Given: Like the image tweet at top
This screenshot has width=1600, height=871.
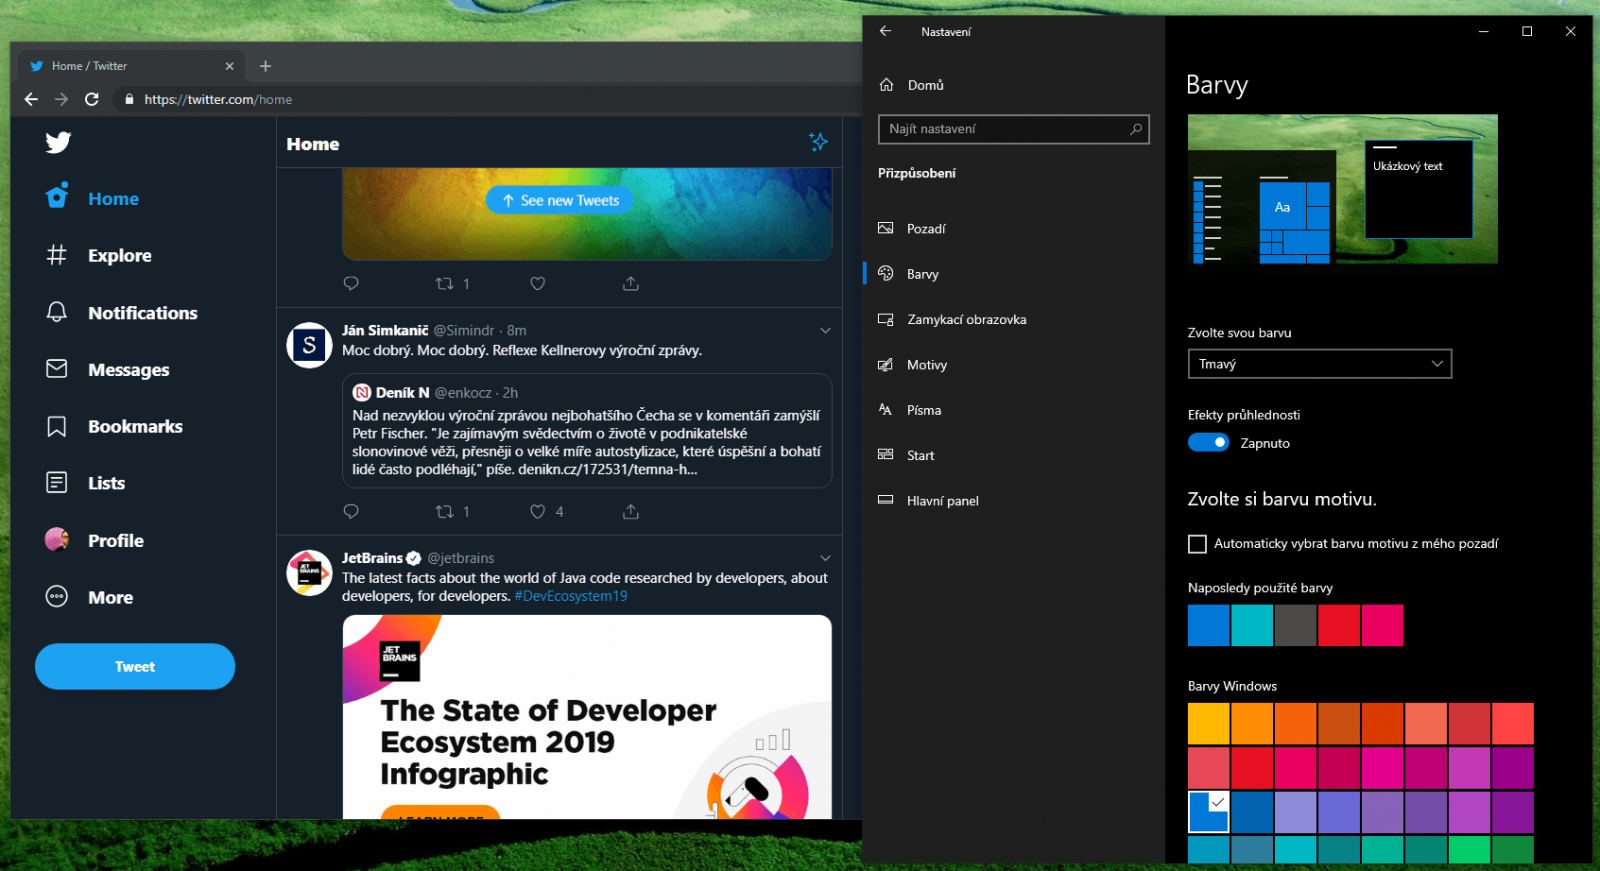Looking at the screenshot, I should (538, 283).
